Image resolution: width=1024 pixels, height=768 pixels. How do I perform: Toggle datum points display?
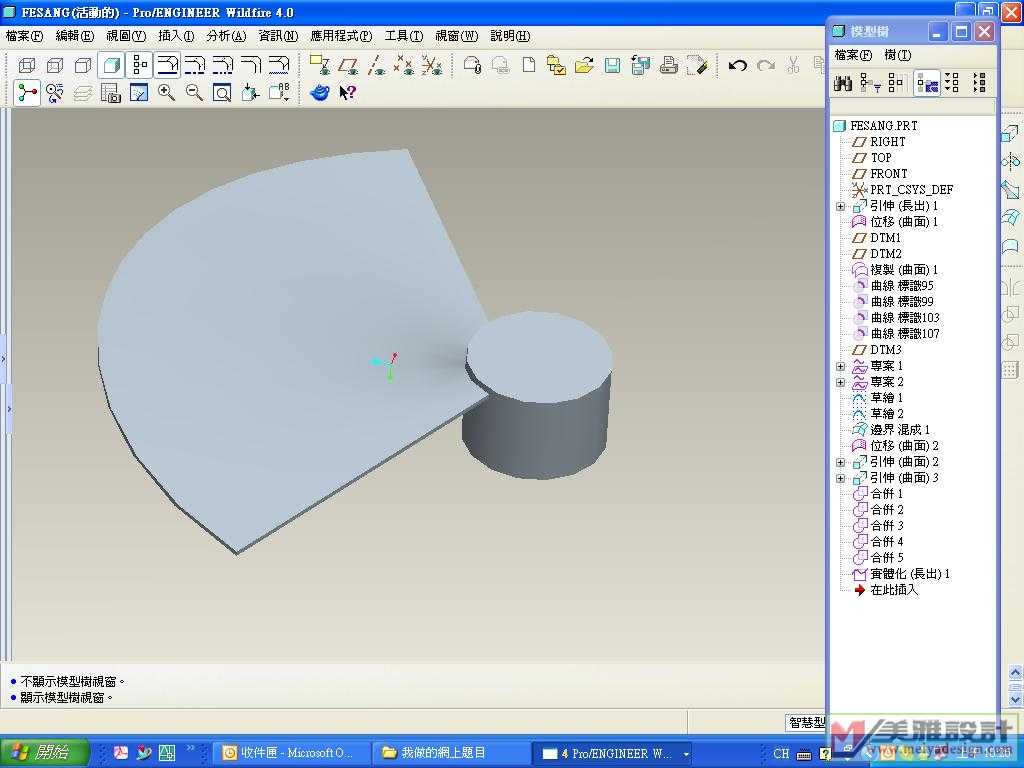pos(403,65)
